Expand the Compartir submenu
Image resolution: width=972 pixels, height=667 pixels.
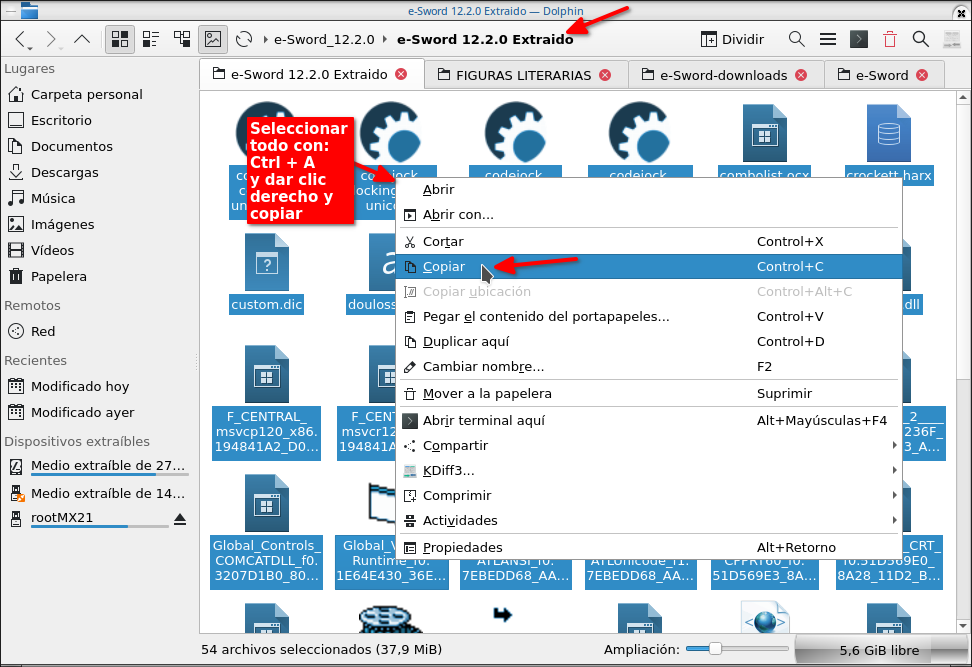pos(649,446)
